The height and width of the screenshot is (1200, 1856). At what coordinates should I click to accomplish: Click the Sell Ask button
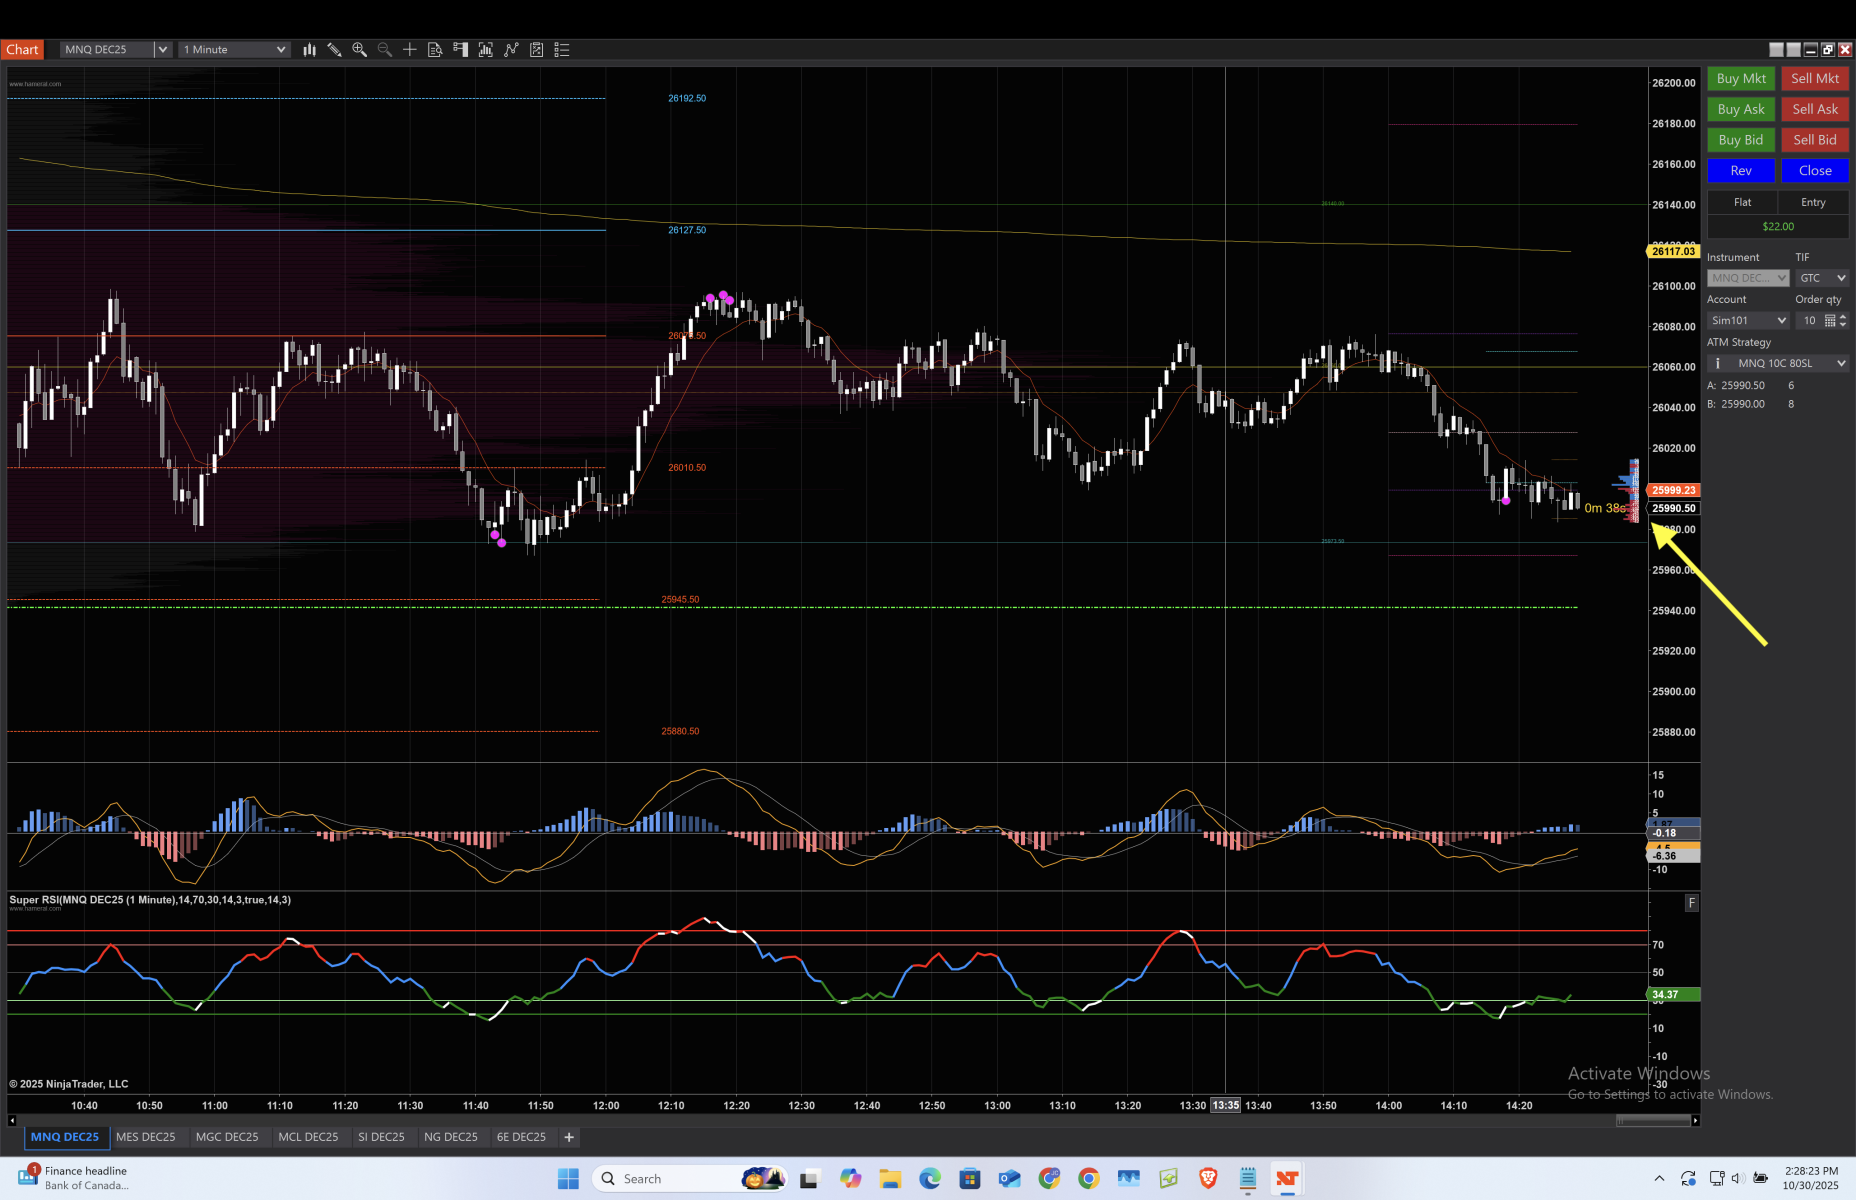1815,109
